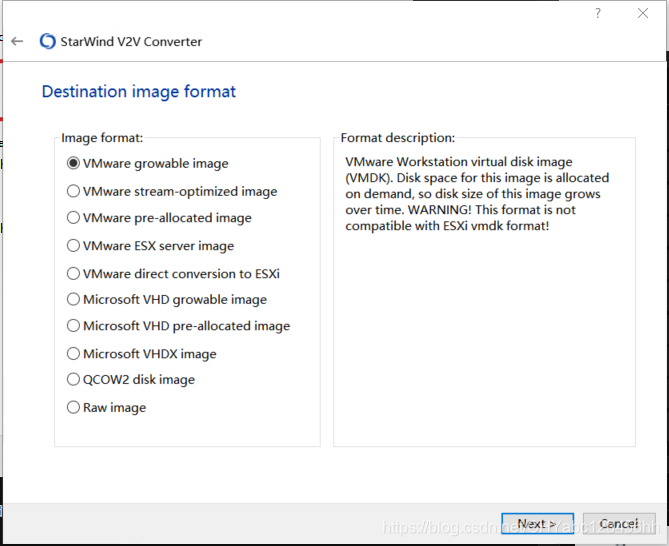Click the Destination image format heading
This screenshot has width=669, height=546.
139,92
